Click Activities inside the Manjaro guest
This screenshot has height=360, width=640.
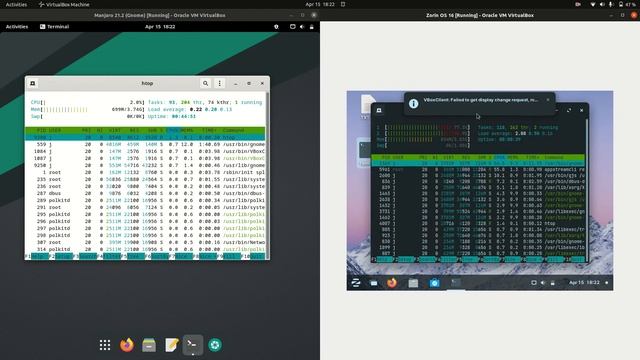point(17,27)
